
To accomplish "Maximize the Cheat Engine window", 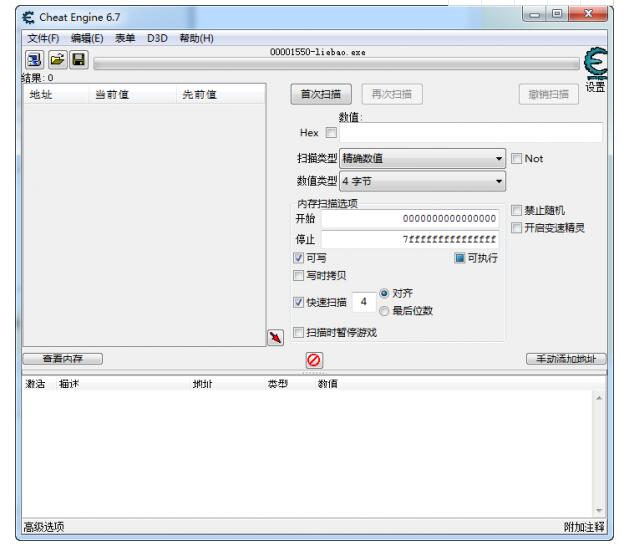I will [557, 14].
